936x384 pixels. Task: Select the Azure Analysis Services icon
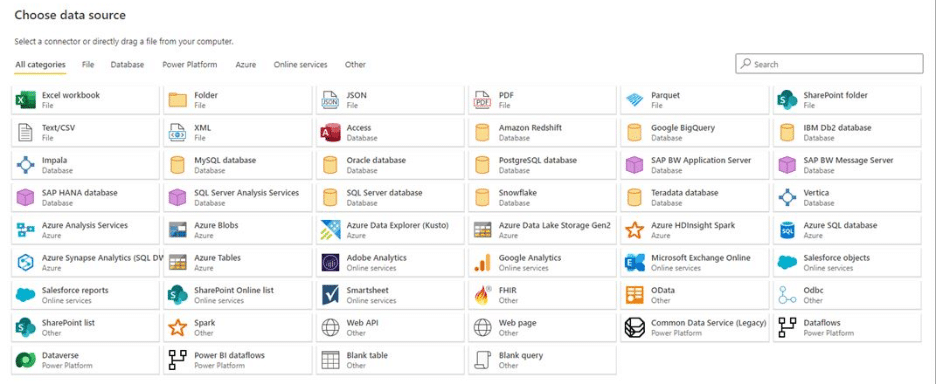point(25,230)
